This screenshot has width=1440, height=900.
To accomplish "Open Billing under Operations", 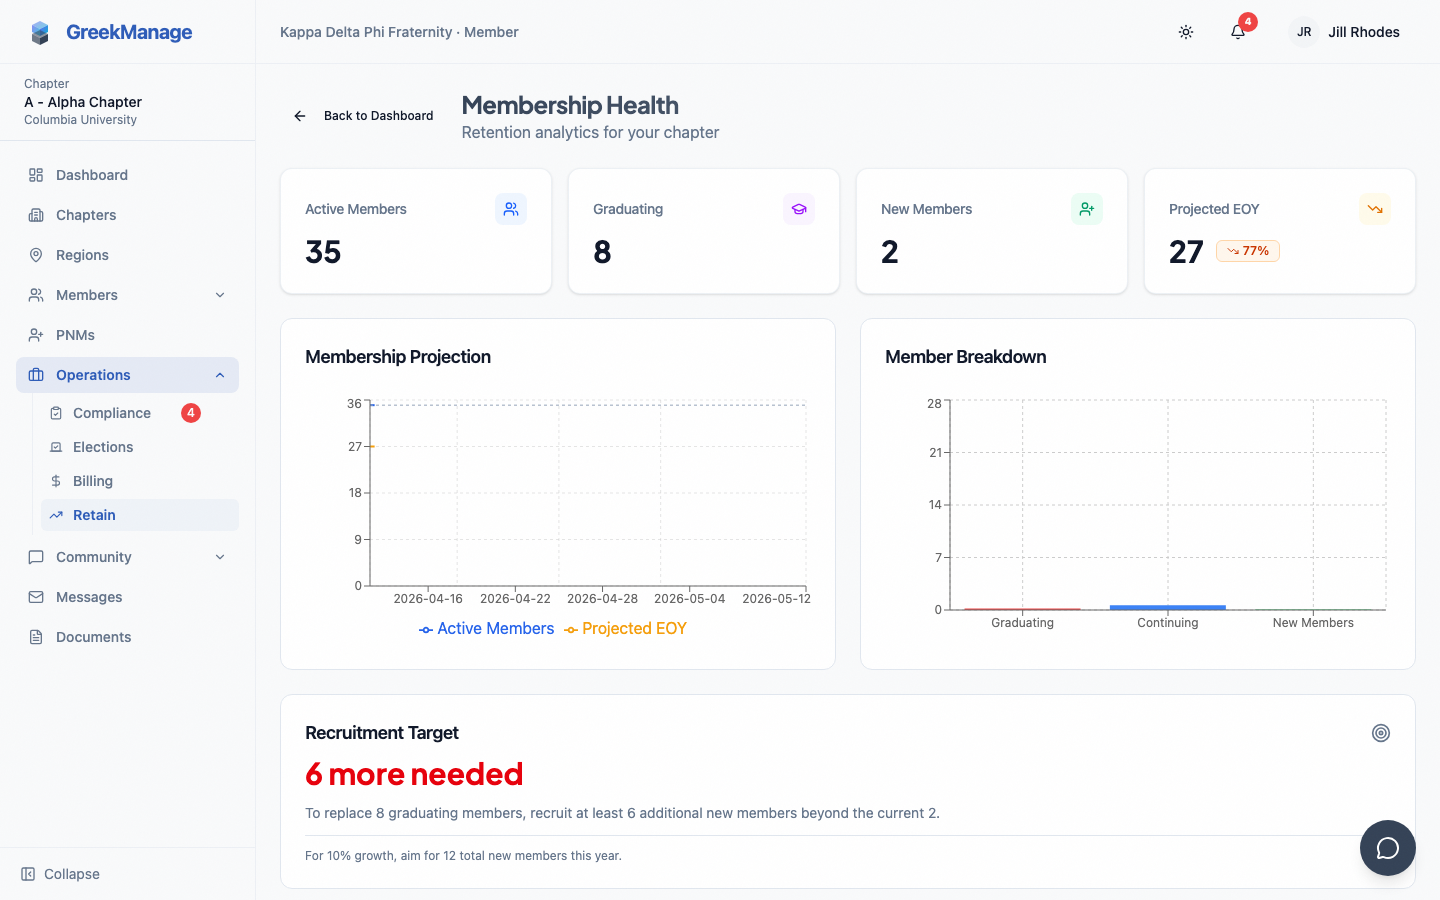I will click(x=140, y=481).
